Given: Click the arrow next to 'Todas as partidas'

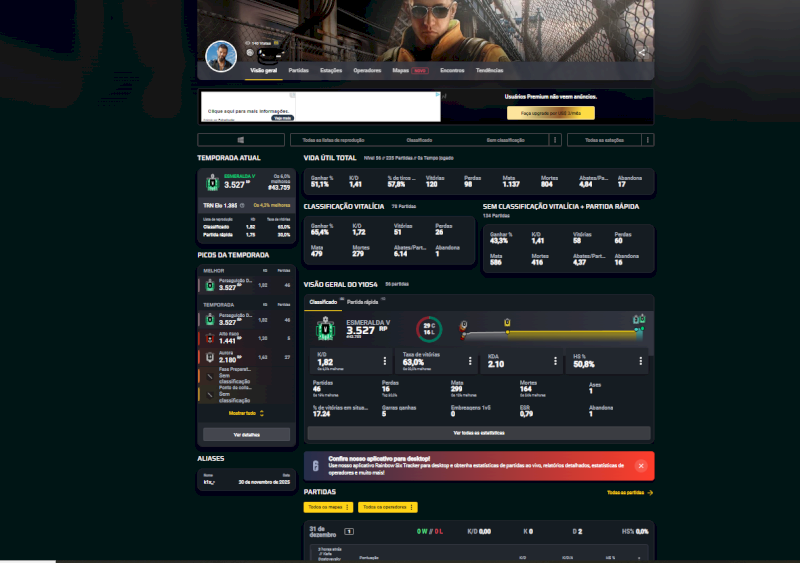Looking at the screenshot, I should pos(650,493).
